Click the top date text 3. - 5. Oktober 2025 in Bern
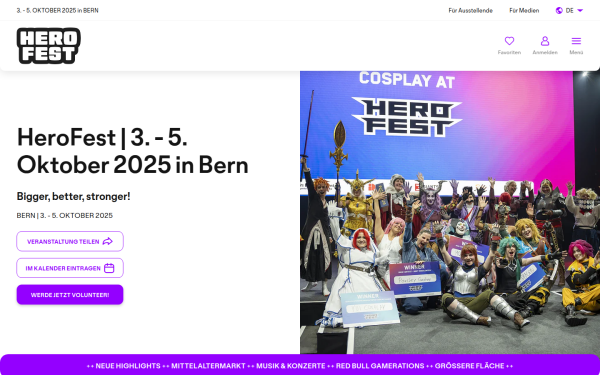 pyautogui.click(x=57, y=11)
